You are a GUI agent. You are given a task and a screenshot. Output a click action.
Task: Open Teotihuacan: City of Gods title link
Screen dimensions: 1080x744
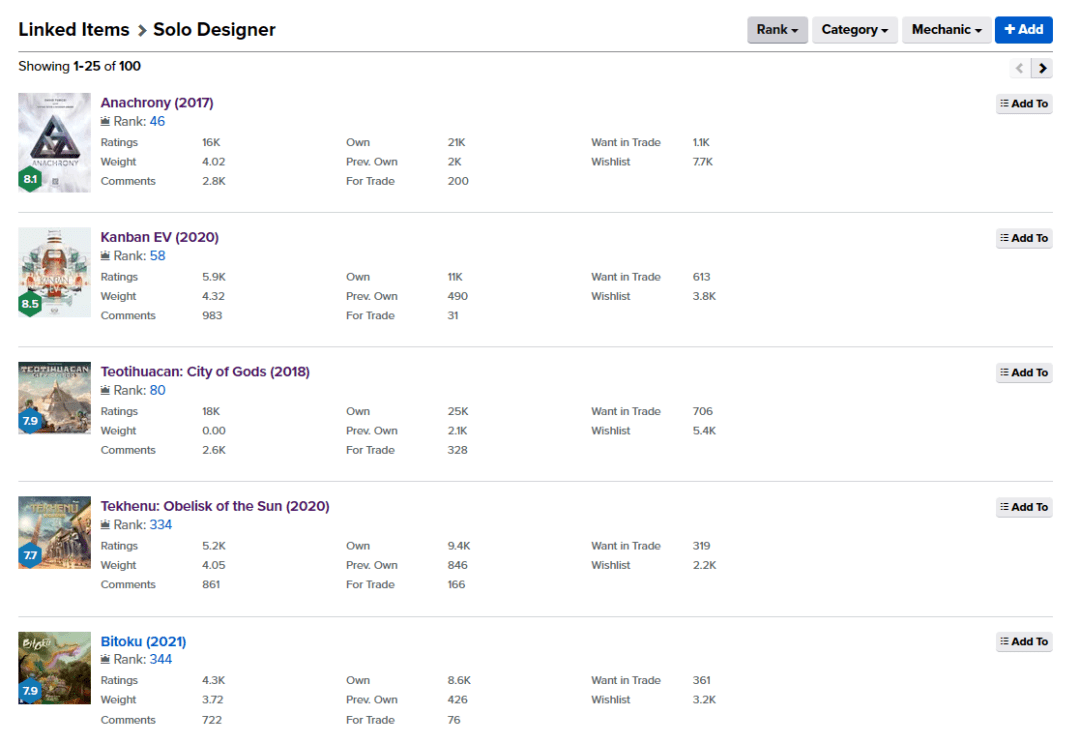205,372
